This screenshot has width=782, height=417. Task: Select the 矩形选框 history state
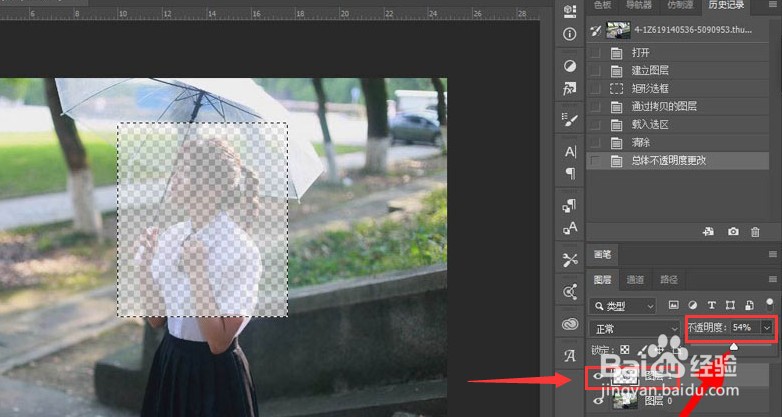(678, 89)
